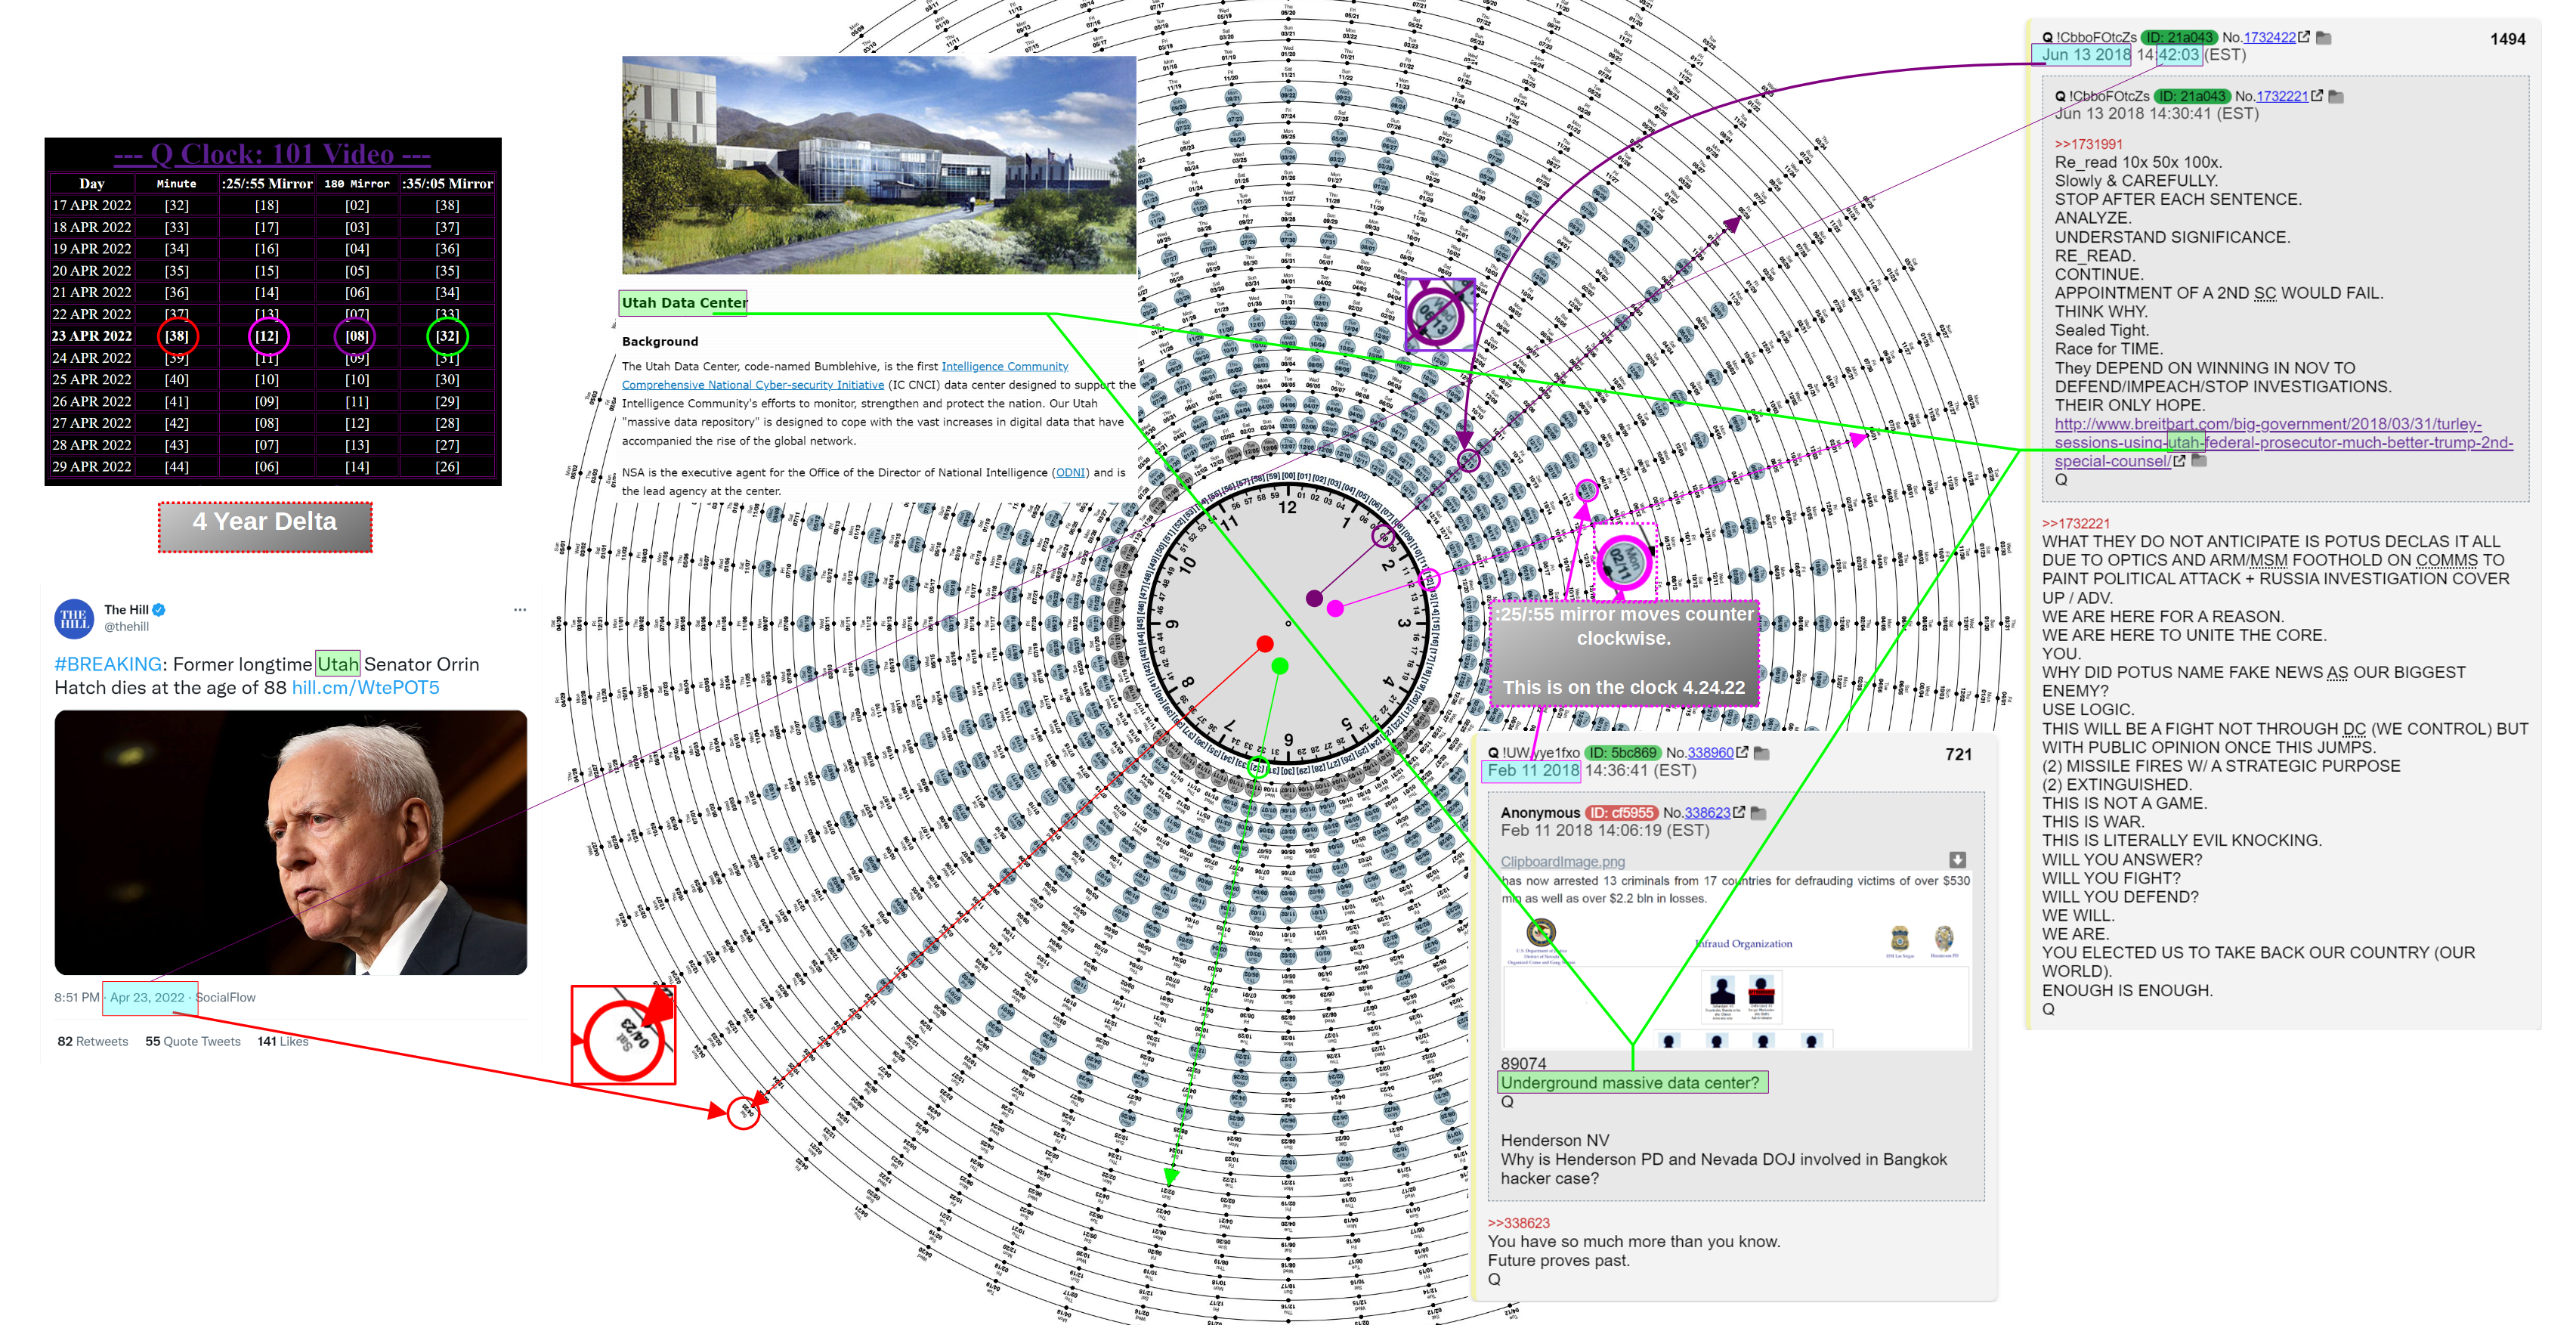Image resolution: width=2576 pixels, height=1325 pixels.
Task: Click folder icon beside post No.1732422
Action: pyautogui.click(x=2324, y=38)
